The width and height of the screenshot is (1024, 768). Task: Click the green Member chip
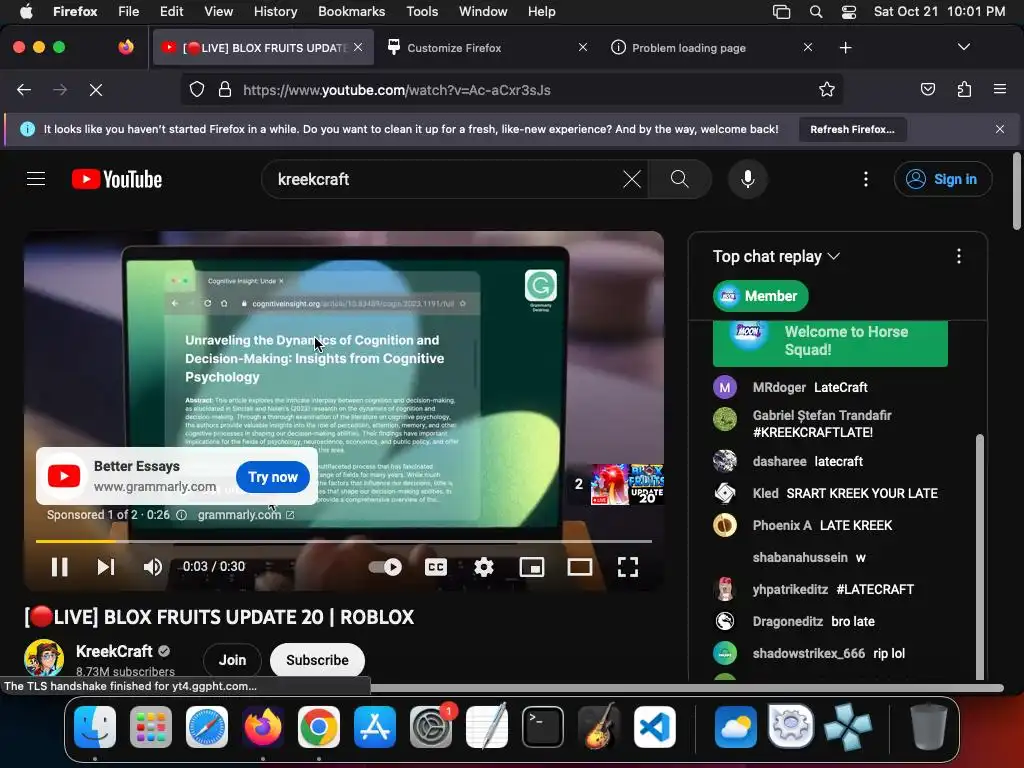[x=761, y=296]
